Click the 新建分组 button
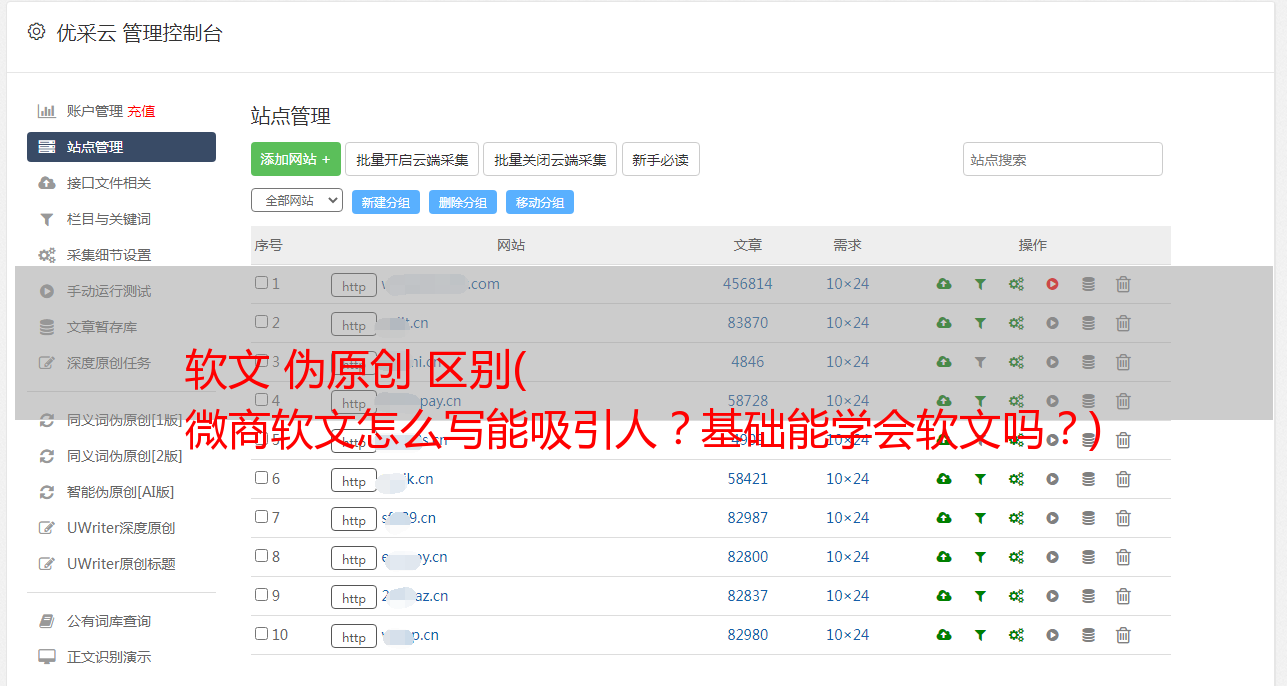Image resolution: width=1287 pixels, height=686 pixels. pyautogui.click(x=386, y=202)
